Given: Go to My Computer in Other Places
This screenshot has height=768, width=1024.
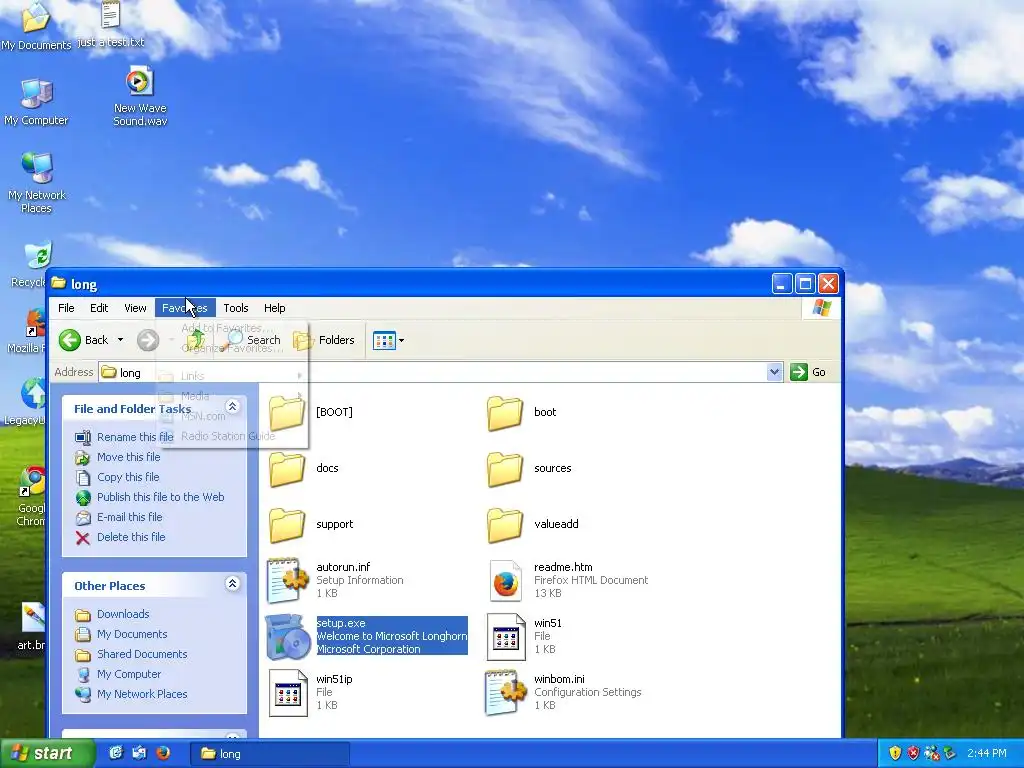Looking at the screenshot, I should [129, 674].
